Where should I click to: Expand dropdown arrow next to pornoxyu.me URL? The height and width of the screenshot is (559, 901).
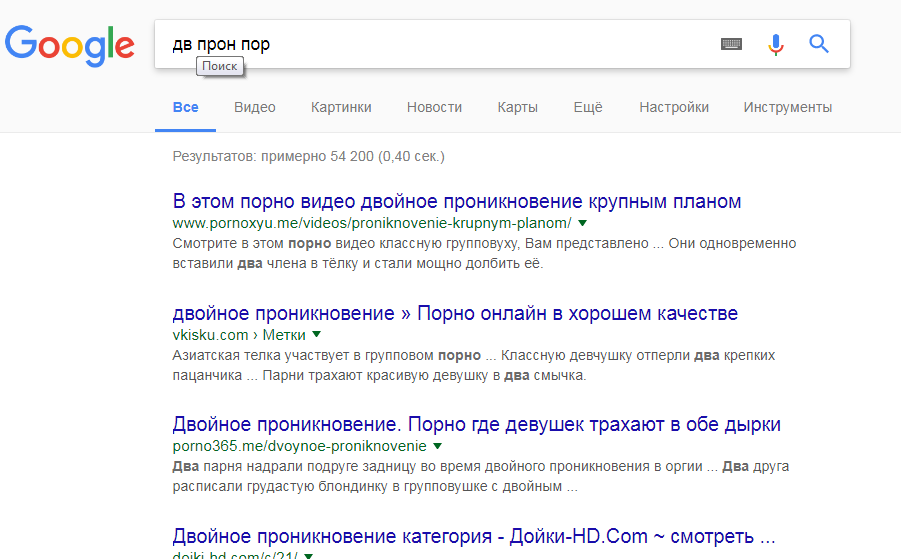[x=582, y=223]
